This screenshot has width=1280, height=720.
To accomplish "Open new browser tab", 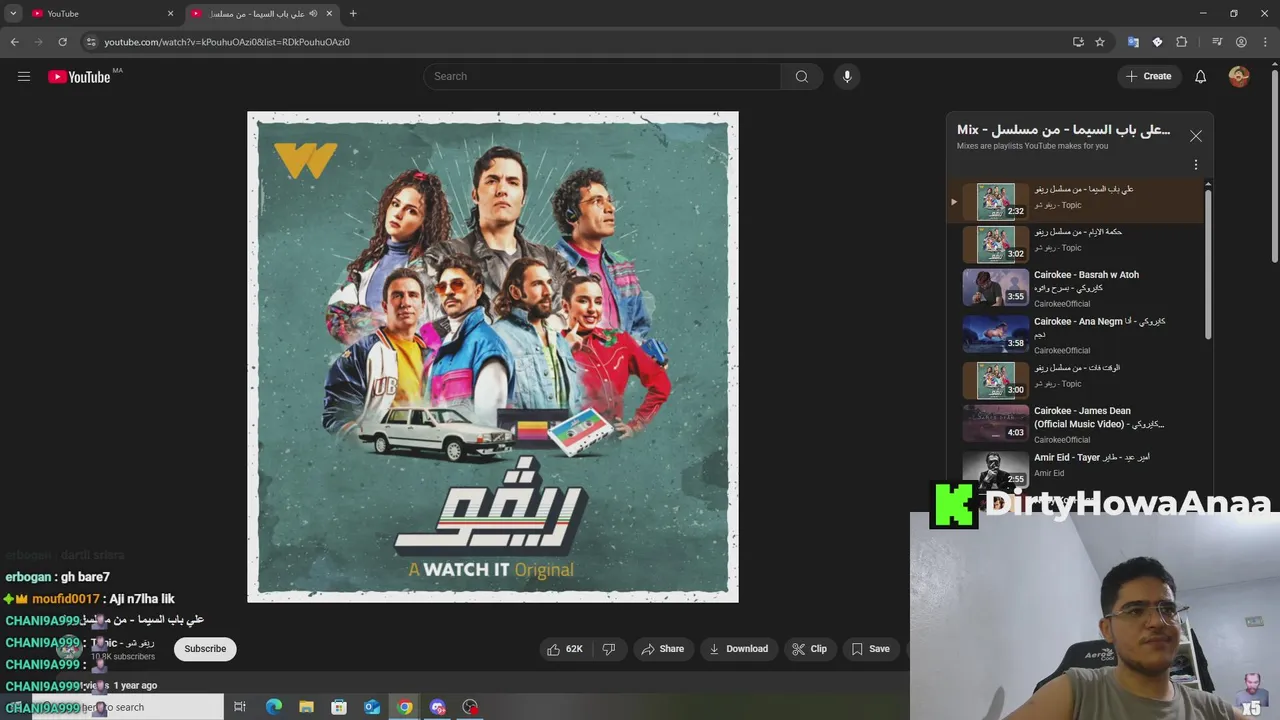I will click(353, 14).
